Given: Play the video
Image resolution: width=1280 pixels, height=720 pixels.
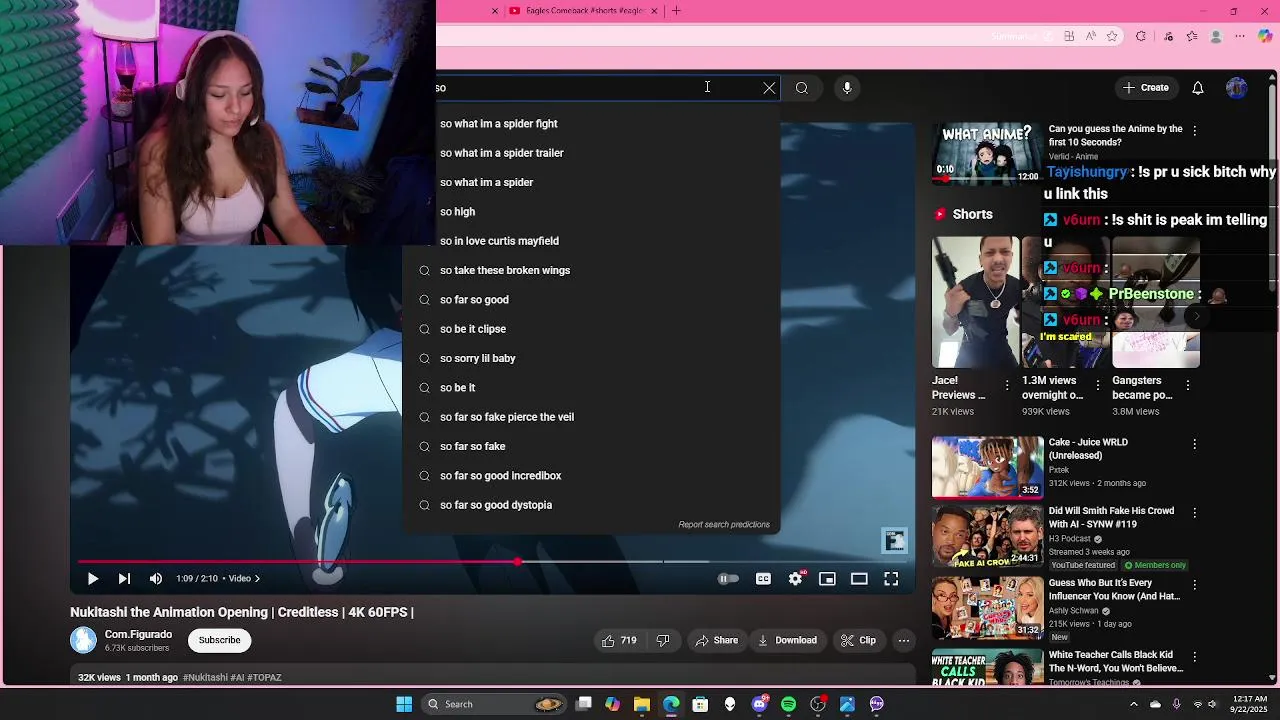Looking at the screenshot, I should point(92,578).
